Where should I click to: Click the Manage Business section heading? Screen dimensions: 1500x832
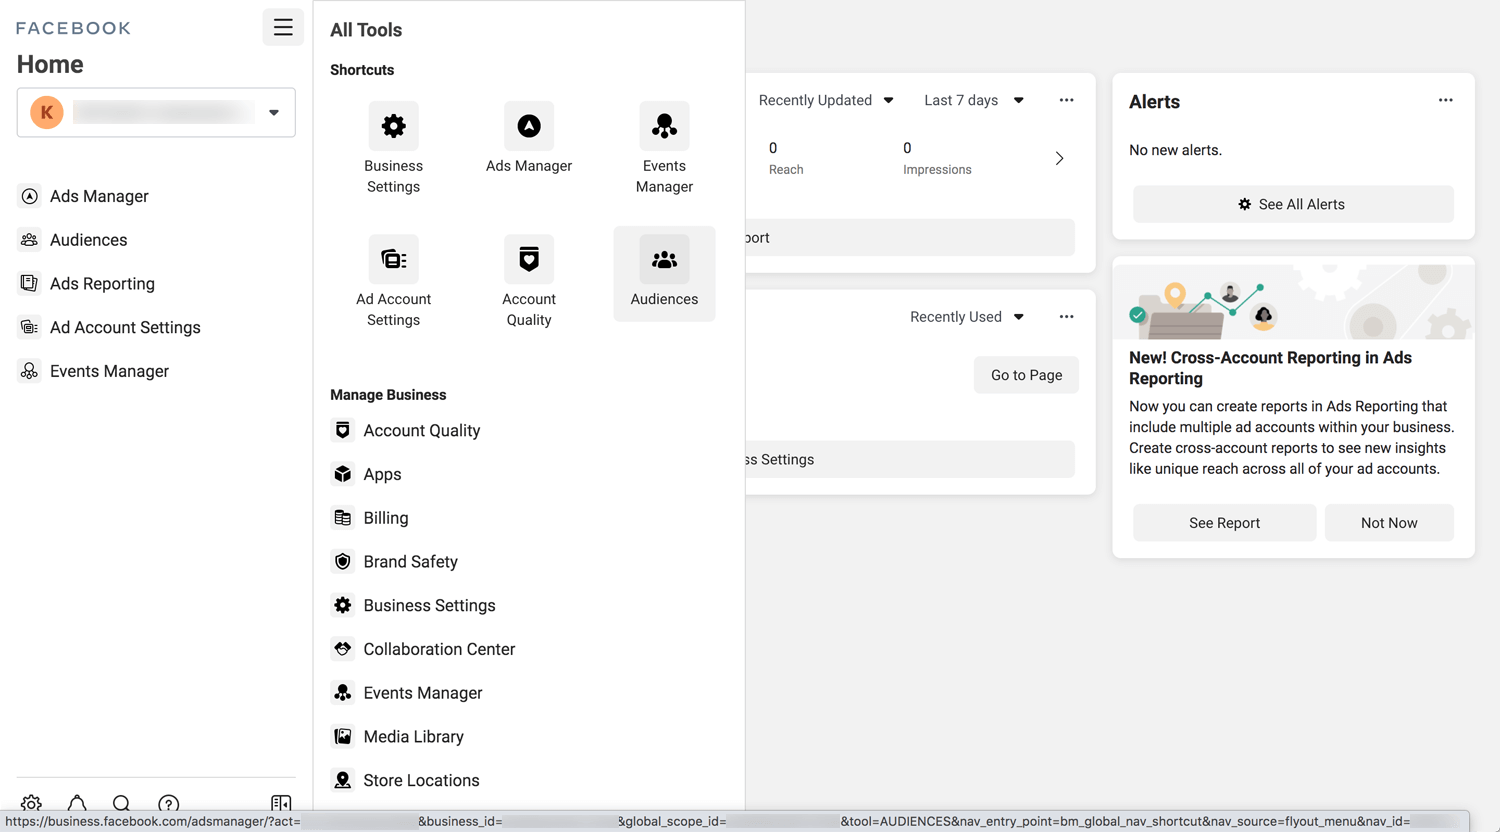(388, 395)
